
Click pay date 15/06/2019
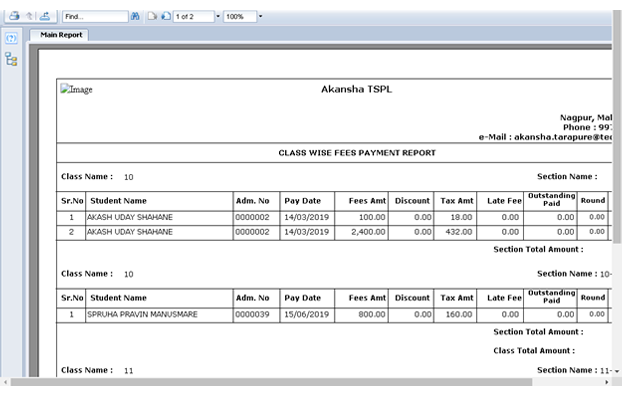[x=307, y=314]
